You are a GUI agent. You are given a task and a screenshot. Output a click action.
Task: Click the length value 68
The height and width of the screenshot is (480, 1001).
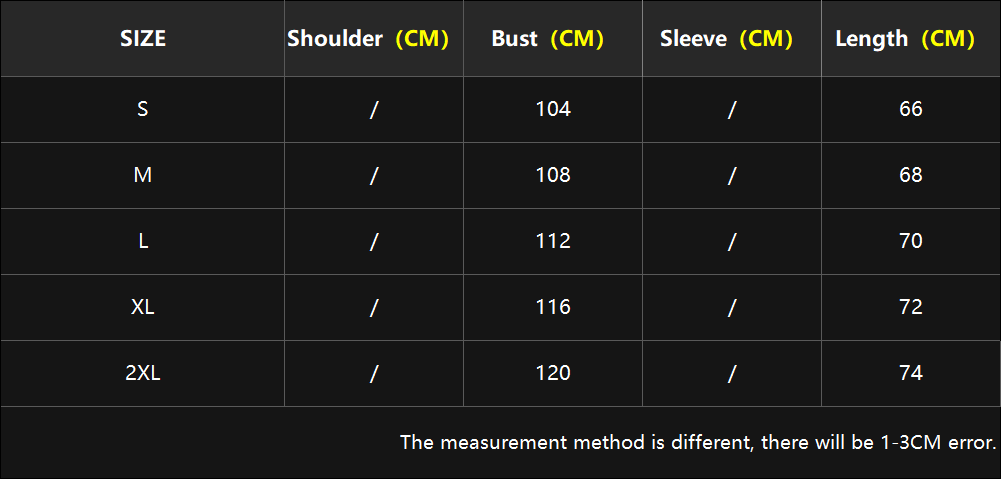[910, 175]
